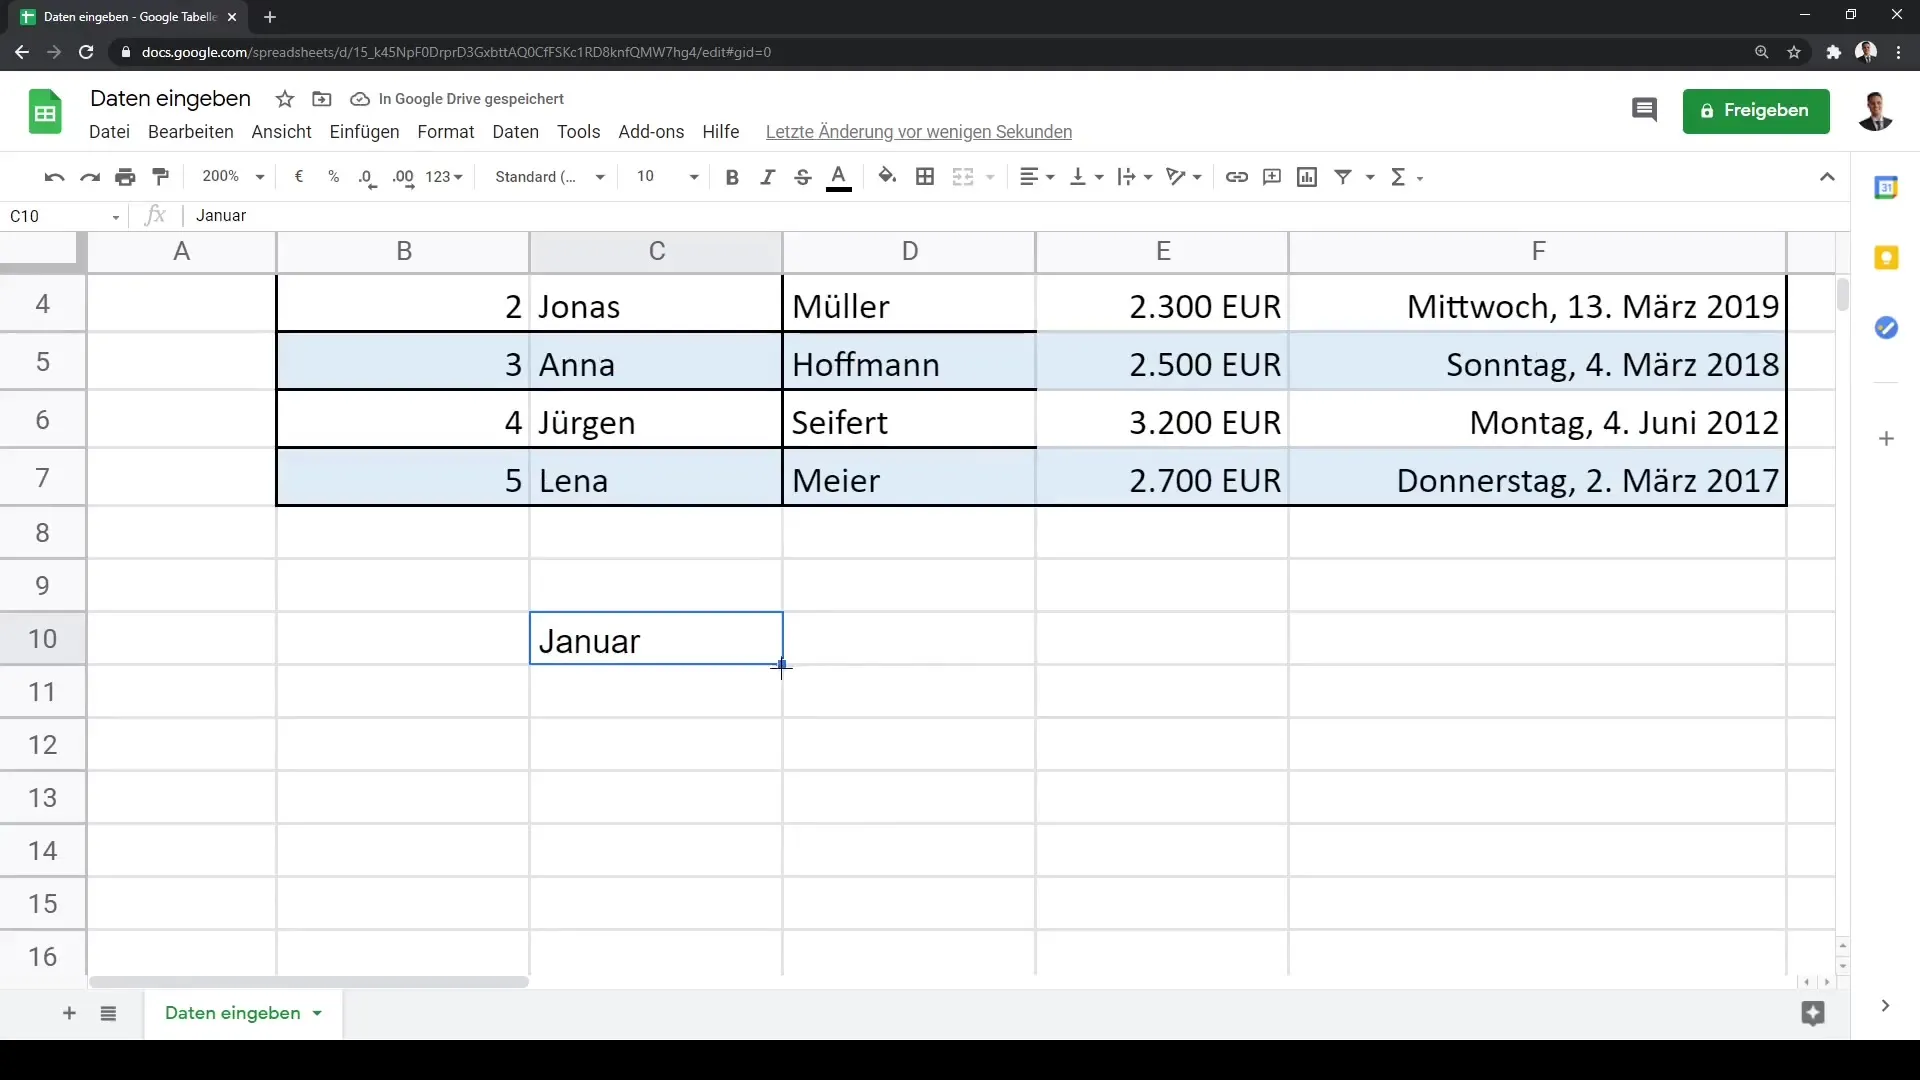This screenshot has height=1080, width=1920.
Task: Open the Tools menu
Action: coord(578,132)
